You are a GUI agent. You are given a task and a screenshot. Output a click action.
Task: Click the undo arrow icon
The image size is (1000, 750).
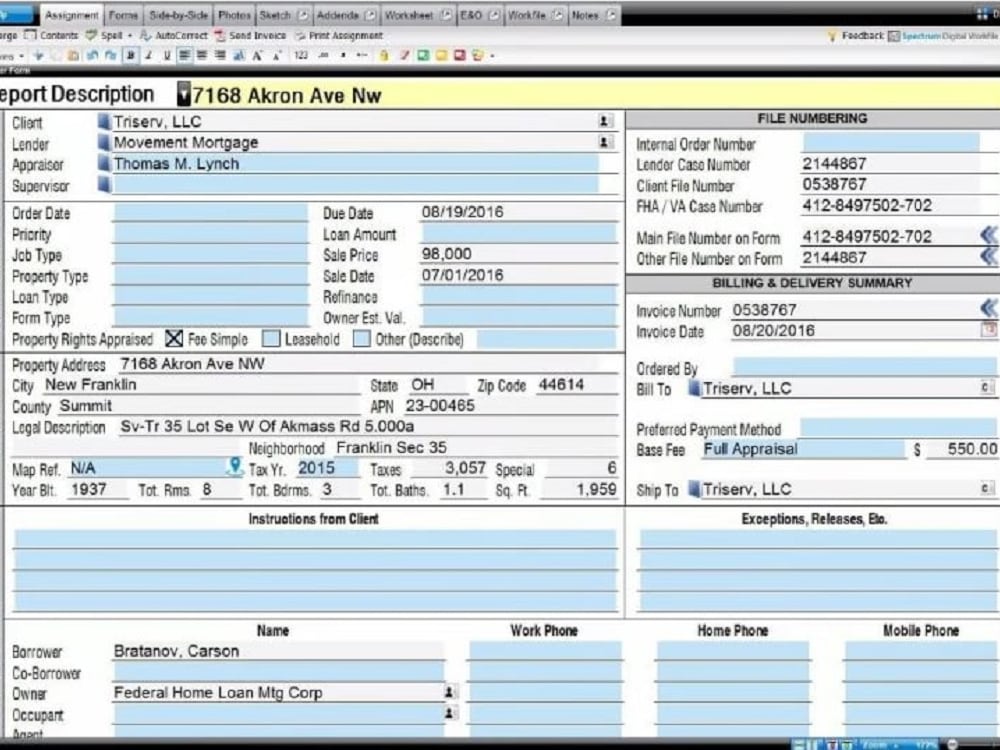(92, 55)
